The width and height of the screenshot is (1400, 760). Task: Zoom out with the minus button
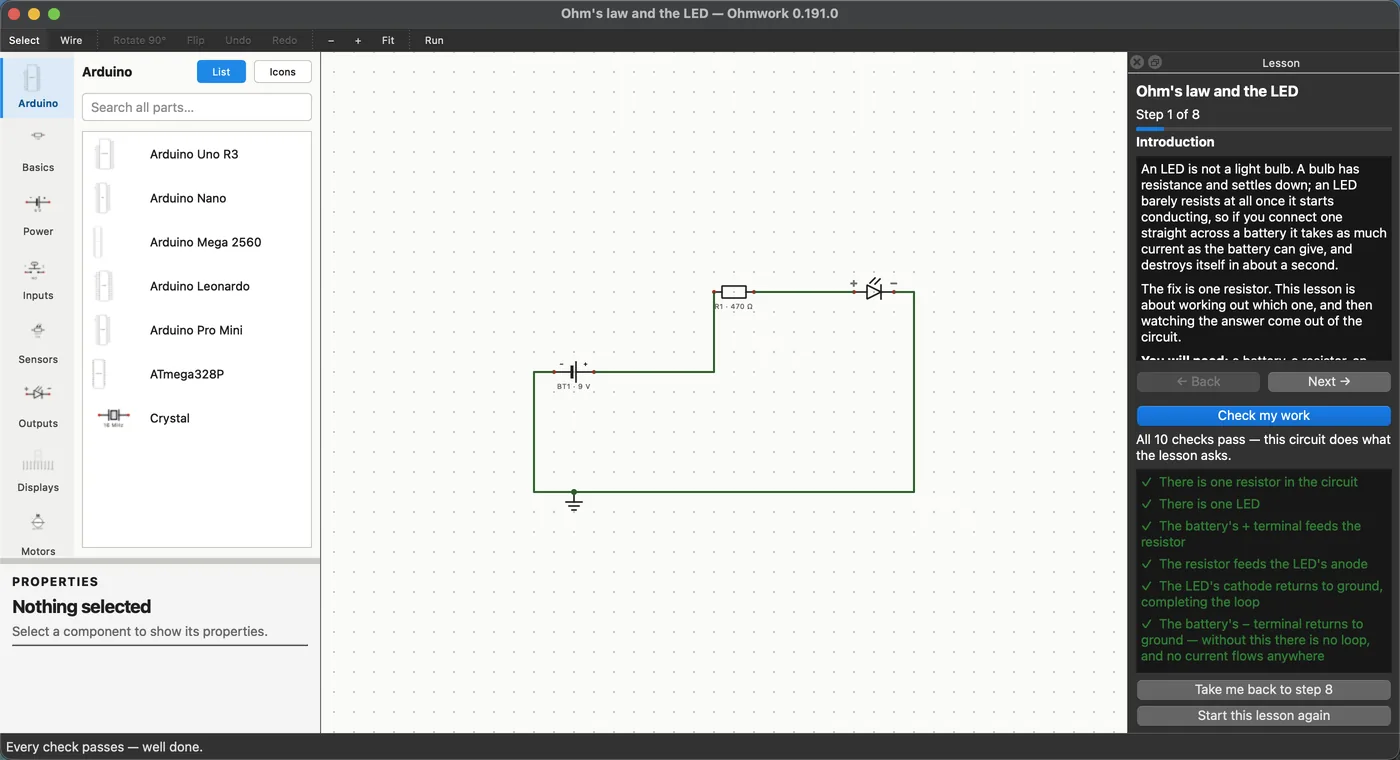coord(331,40)
